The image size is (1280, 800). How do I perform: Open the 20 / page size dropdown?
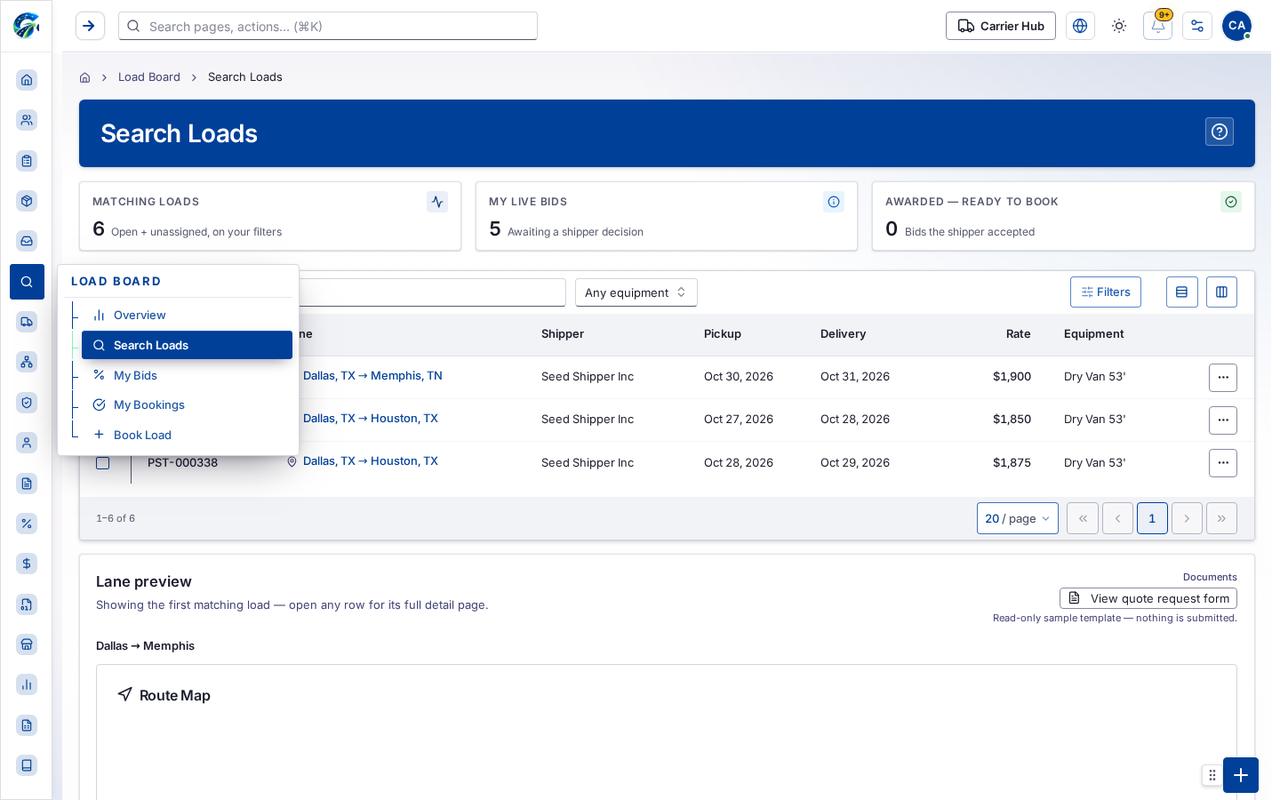point(1017,518)
